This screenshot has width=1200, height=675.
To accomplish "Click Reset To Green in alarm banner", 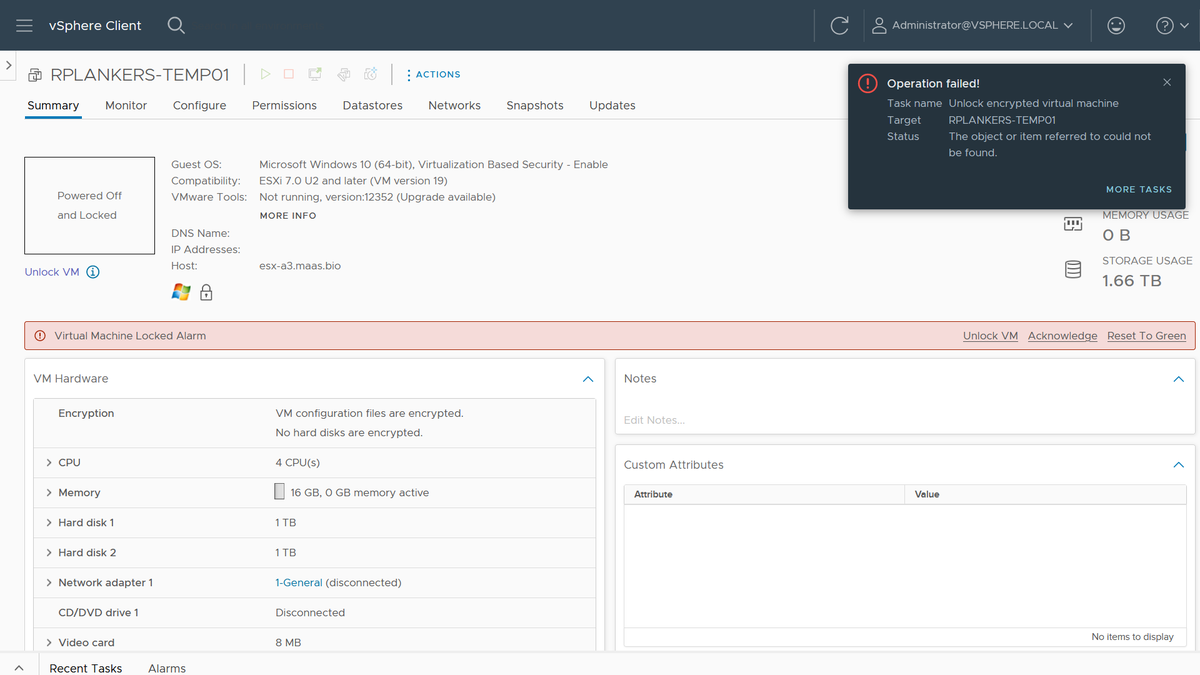I will 1146,336.
